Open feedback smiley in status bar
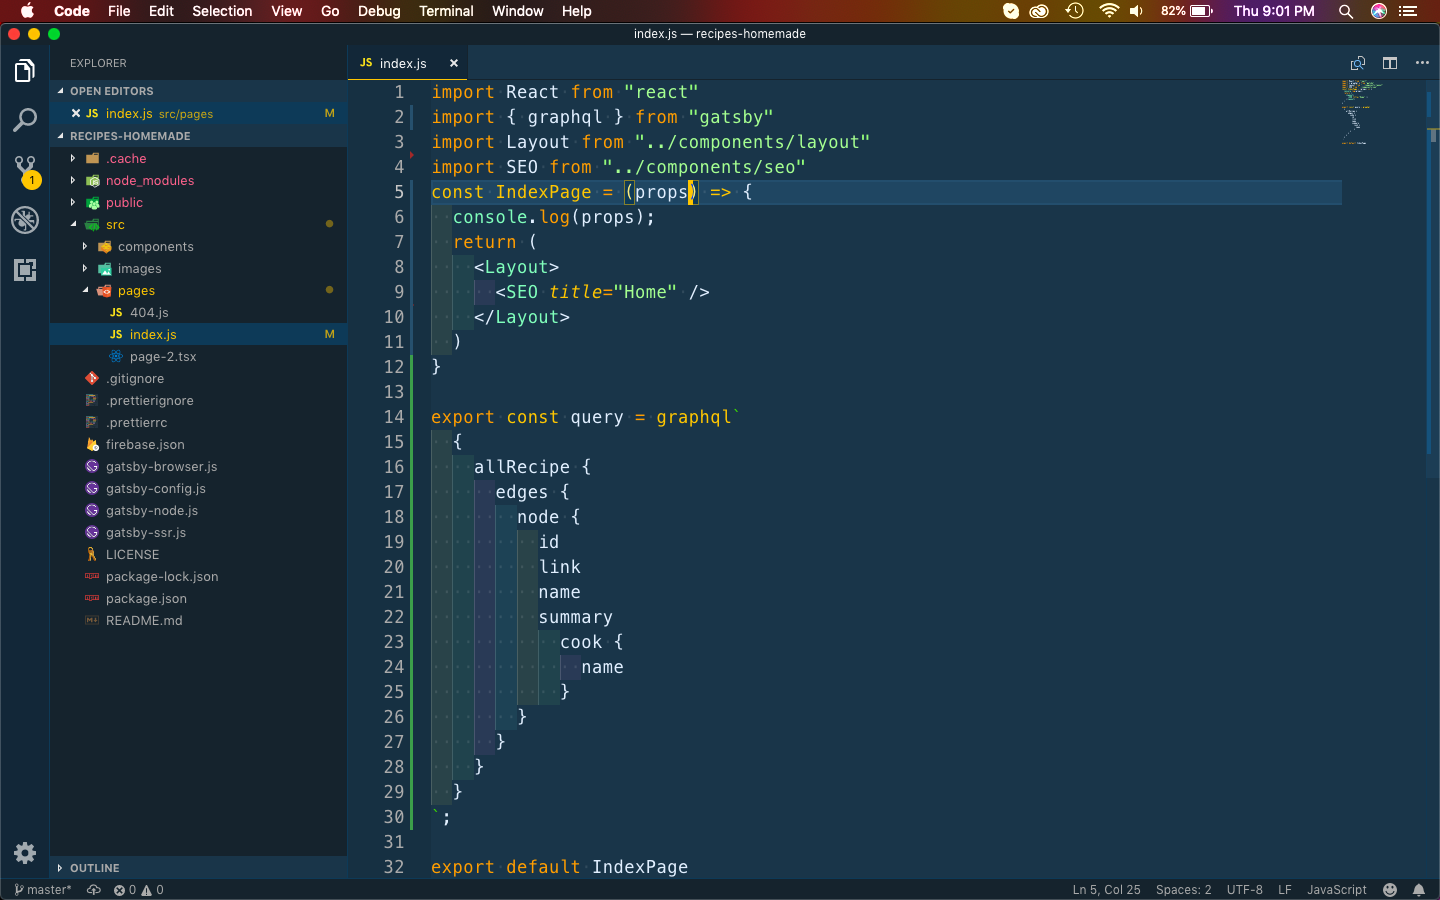Screen dimensions: 1440x900 point(1390,890)
